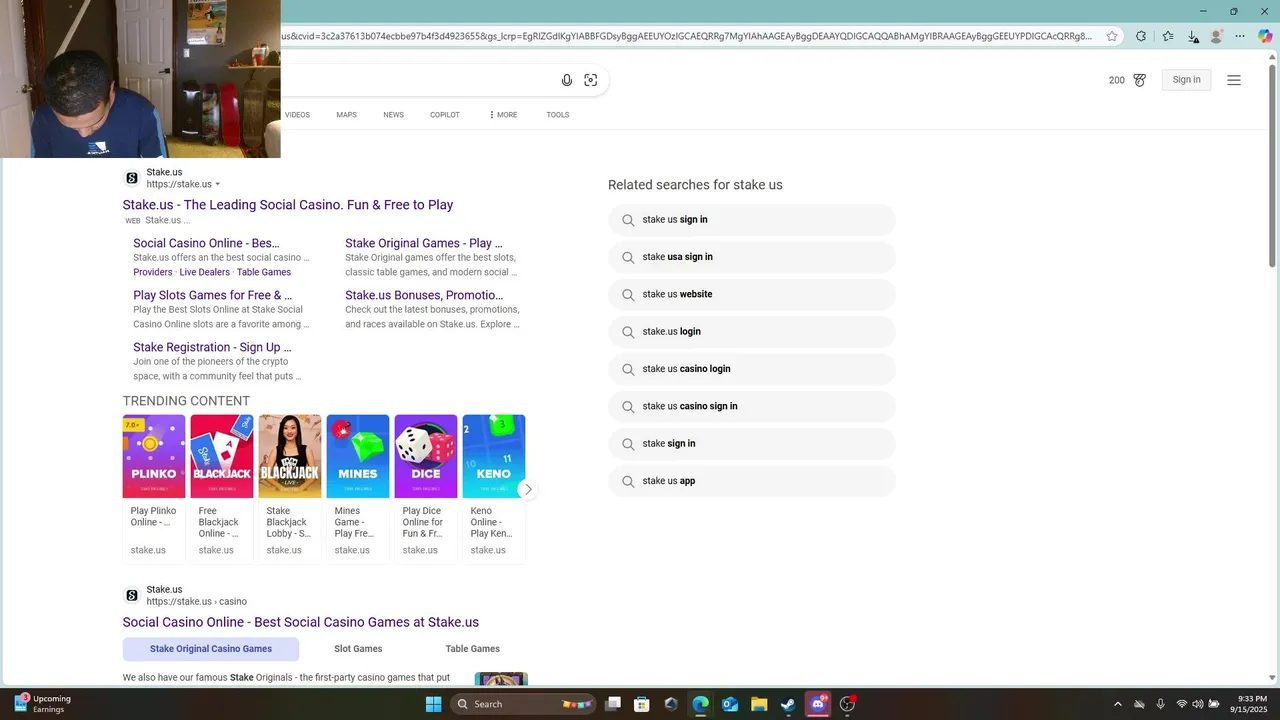Open 'Social Casino Online - Best Social Casino Games' link
The height and width of the screenshot is (720, 1280).
tap(301, 622)
